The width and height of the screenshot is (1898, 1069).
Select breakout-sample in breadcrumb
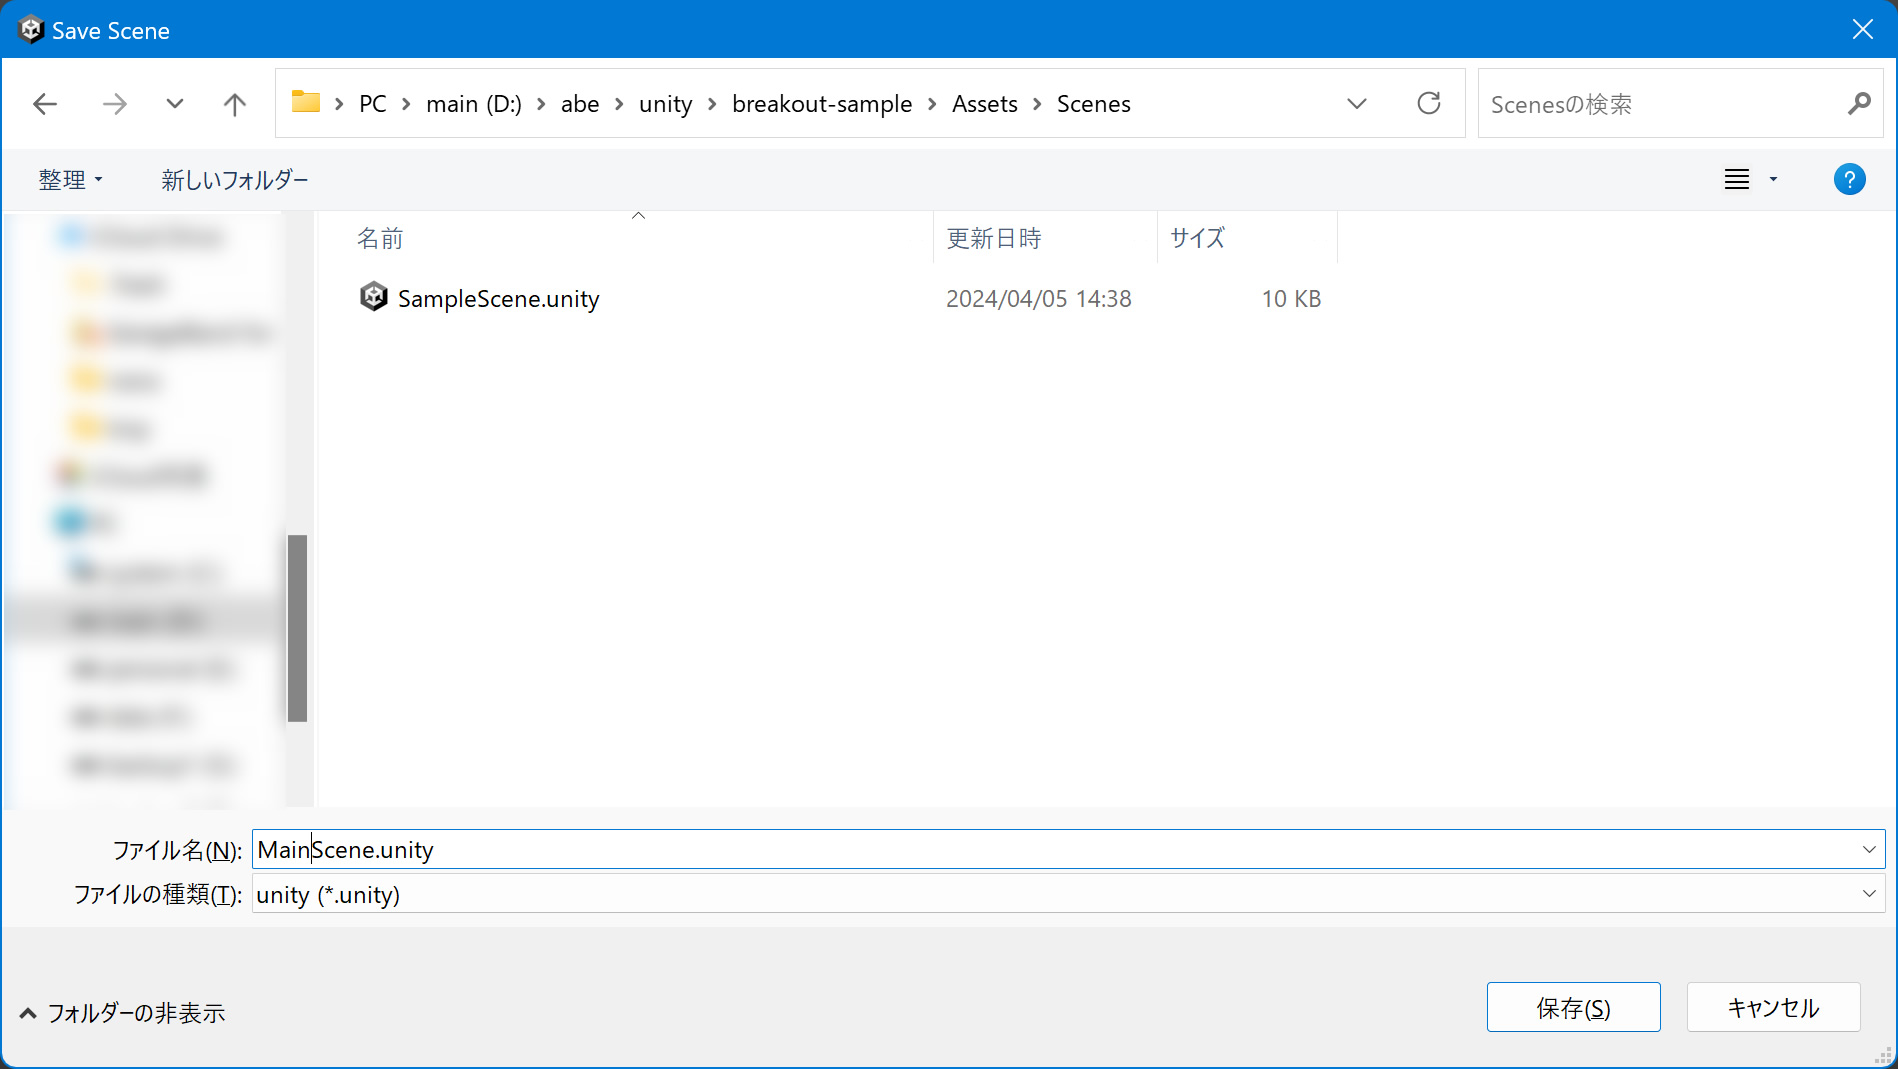point(822,103)
